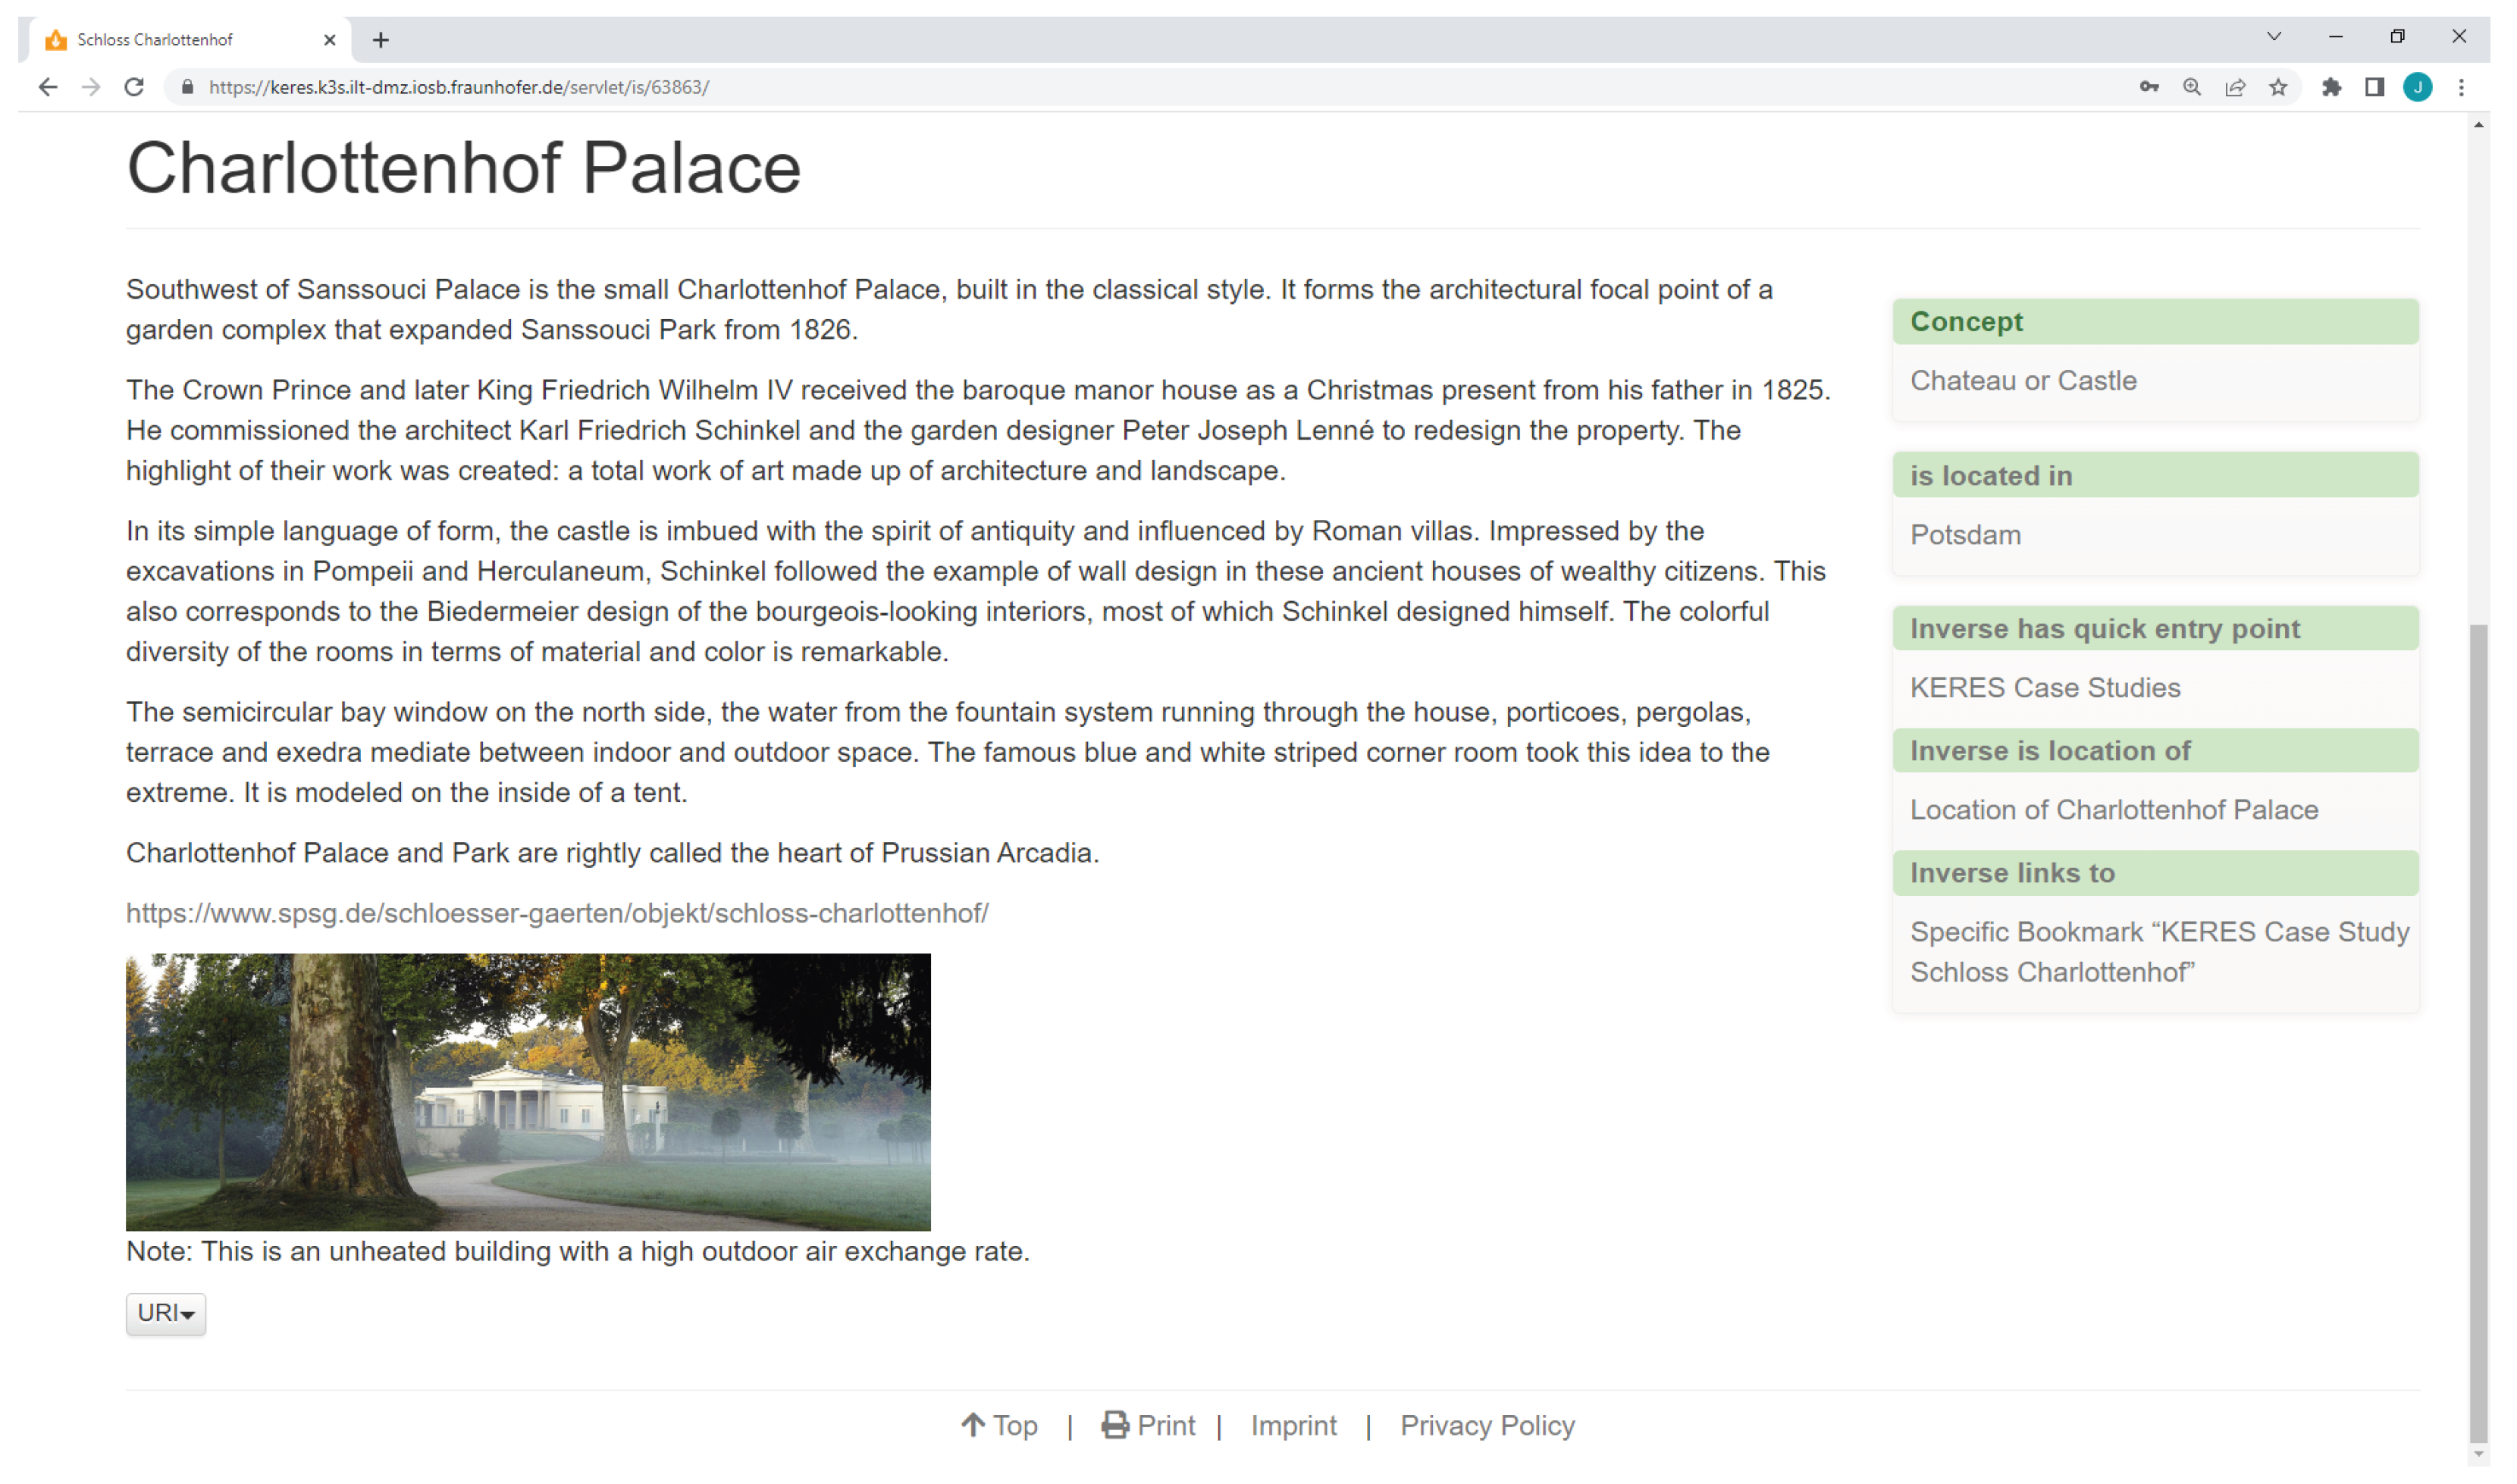Reload the page with refresh icon
2517x1484 pixels.
pos(134,87)
